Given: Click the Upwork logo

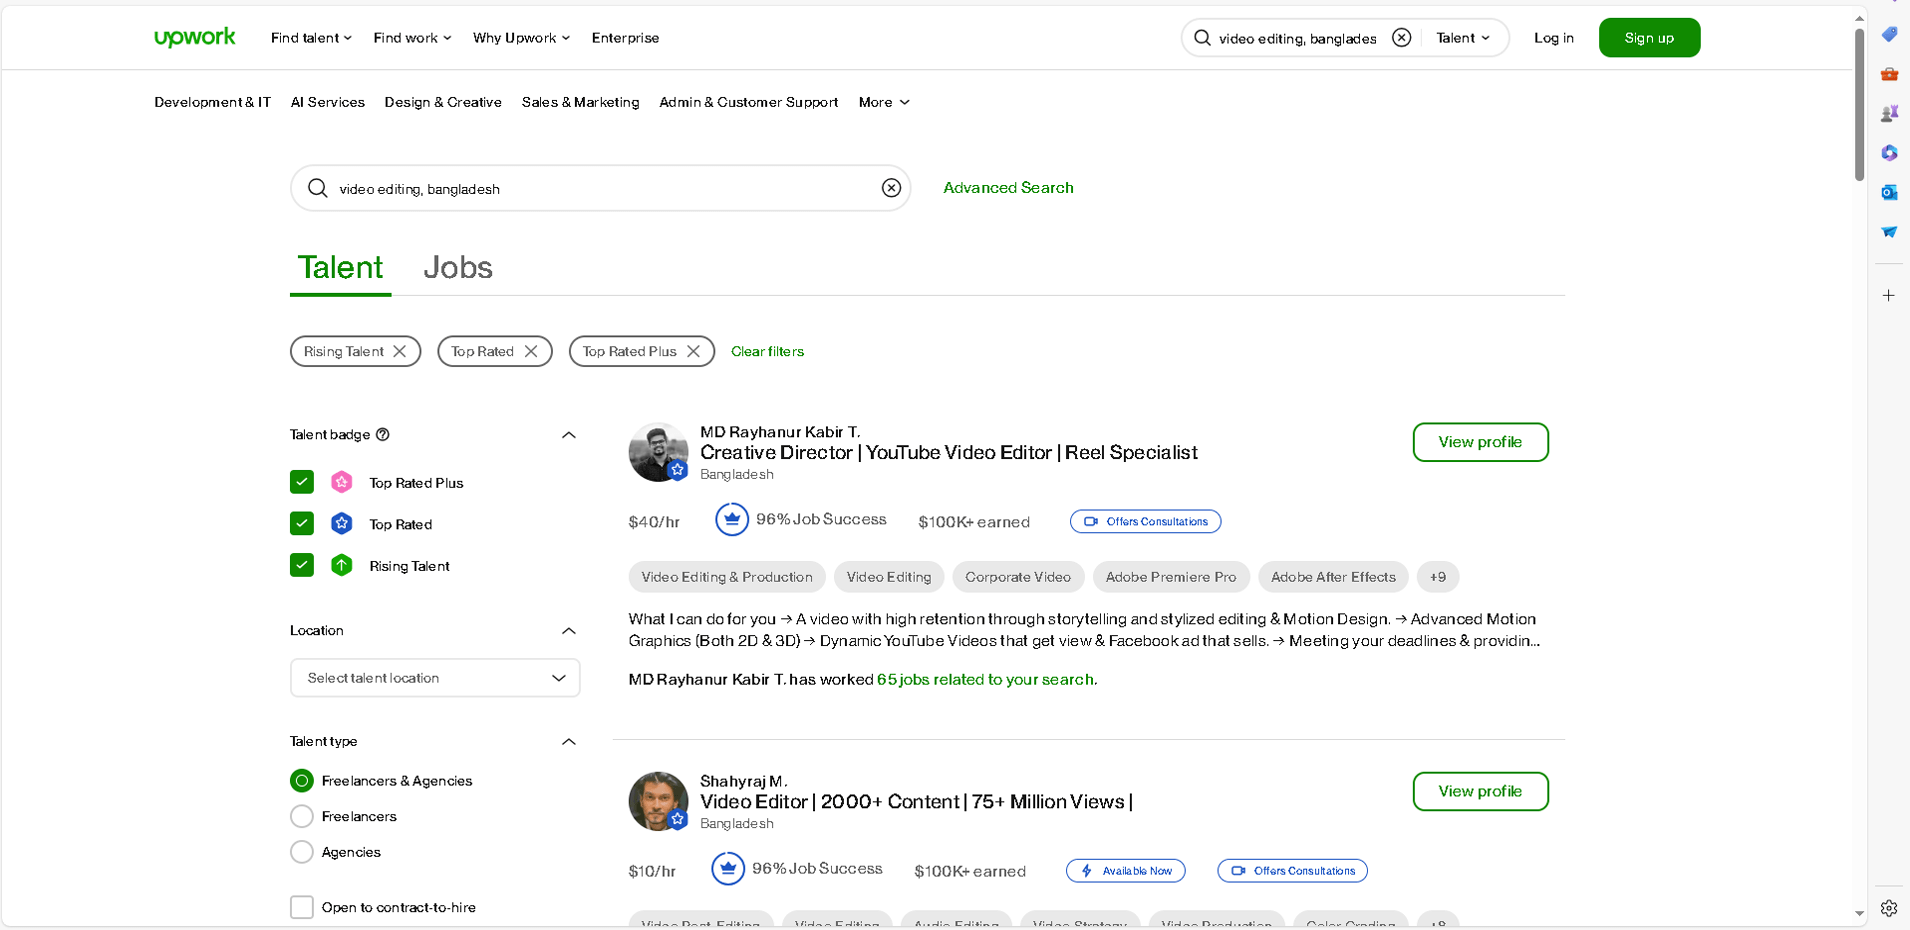Looking at the screenshot, I should tap(195, 38).
